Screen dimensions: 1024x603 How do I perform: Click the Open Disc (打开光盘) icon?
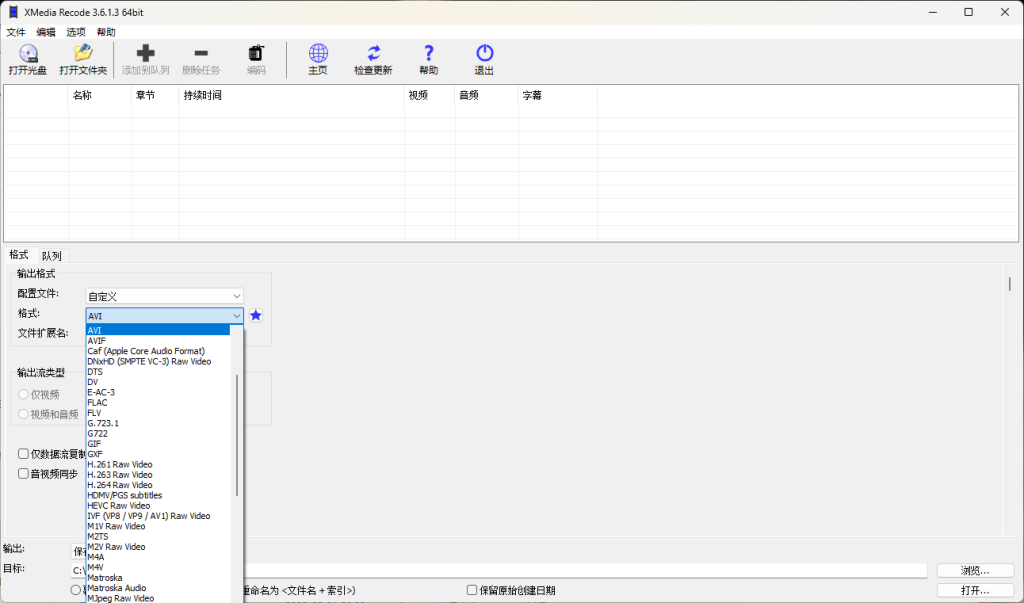pos(28,54)
